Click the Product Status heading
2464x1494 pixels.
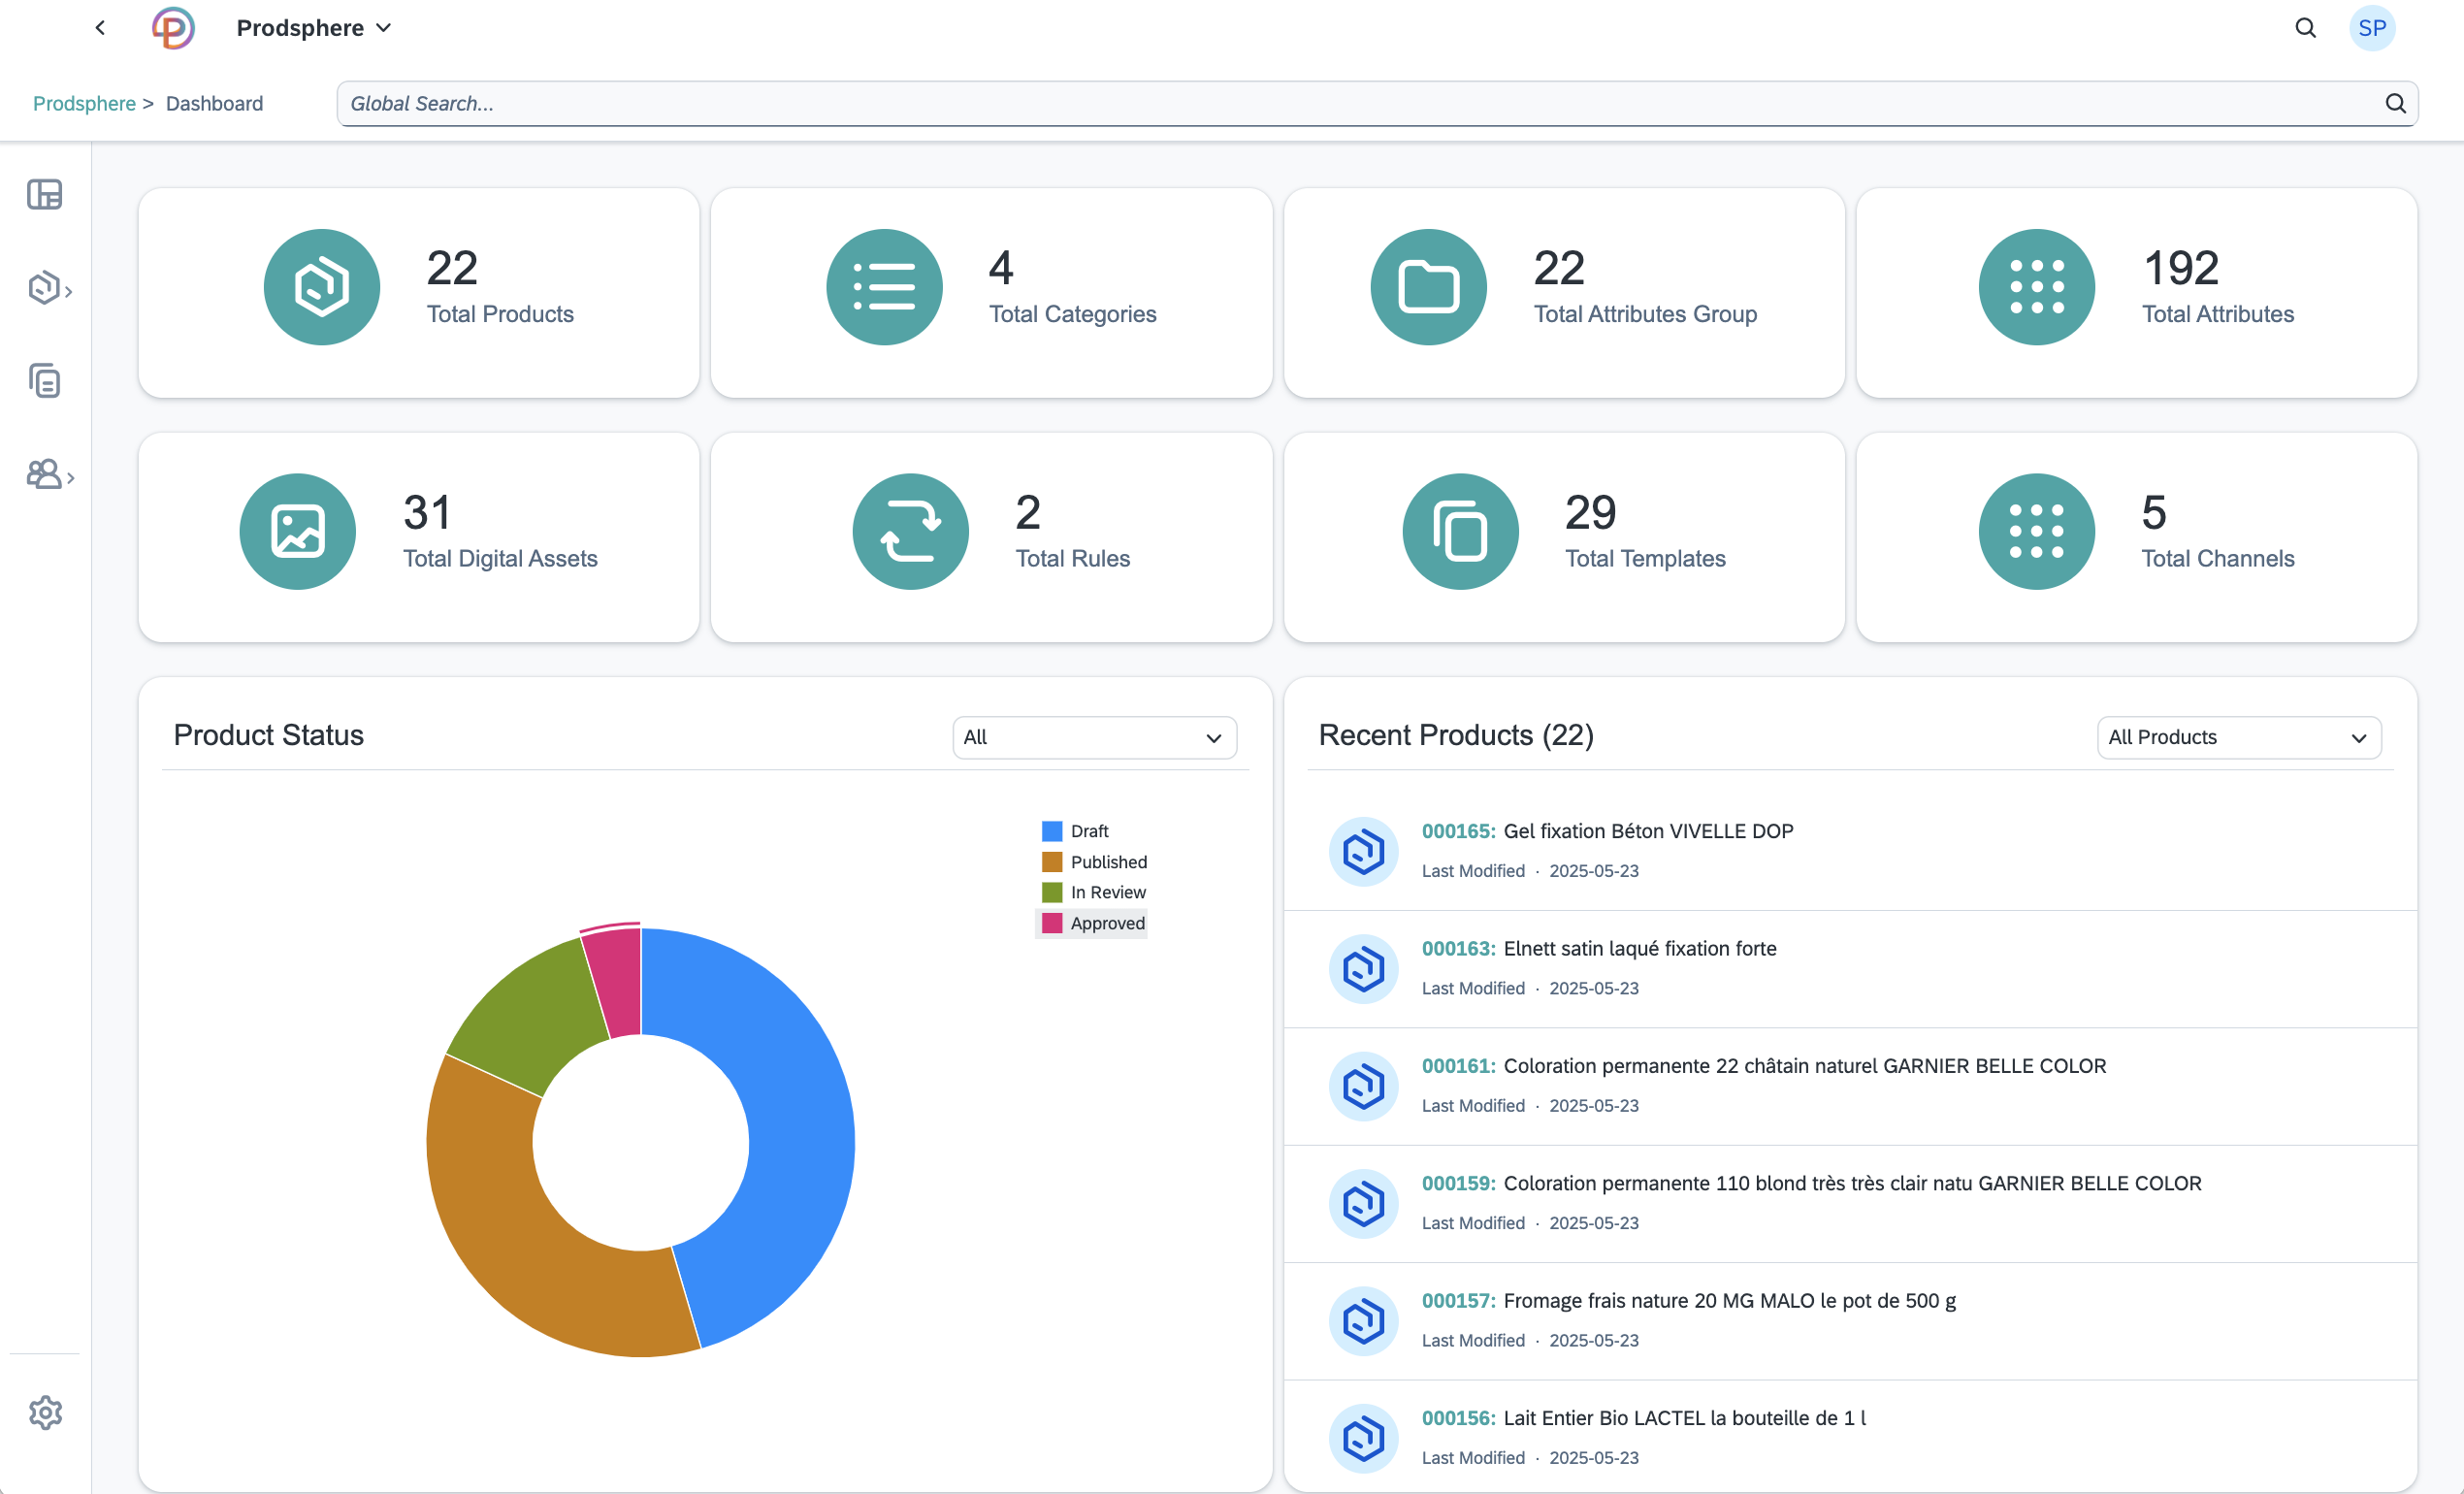click(x=269, y=736)
